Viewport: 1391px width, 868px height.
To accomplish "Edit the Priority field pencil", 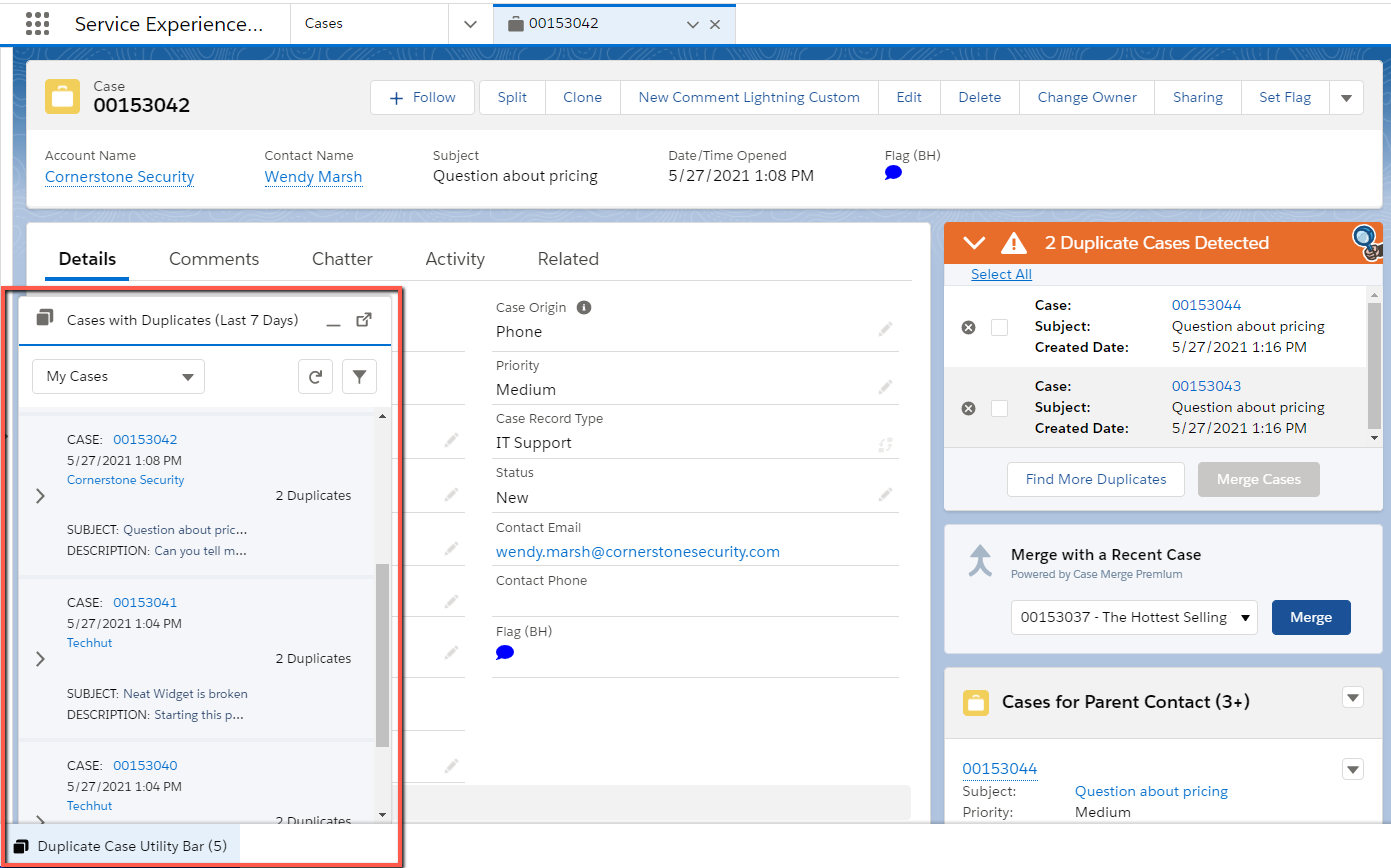I will click(885, 387).
